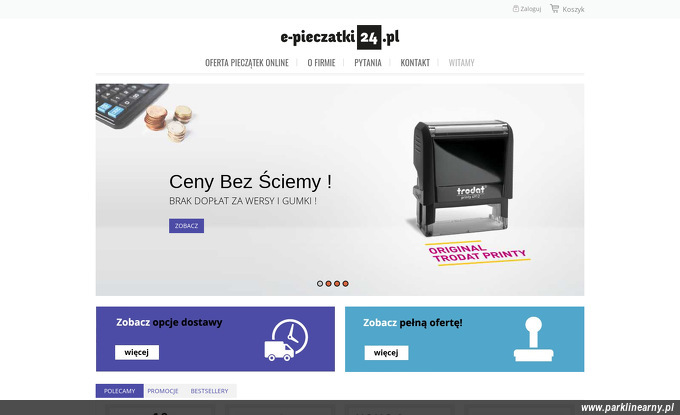This screenshot has height=415, width=680.
Task: Open the O Firmie menu item
Action: (321, 63)
